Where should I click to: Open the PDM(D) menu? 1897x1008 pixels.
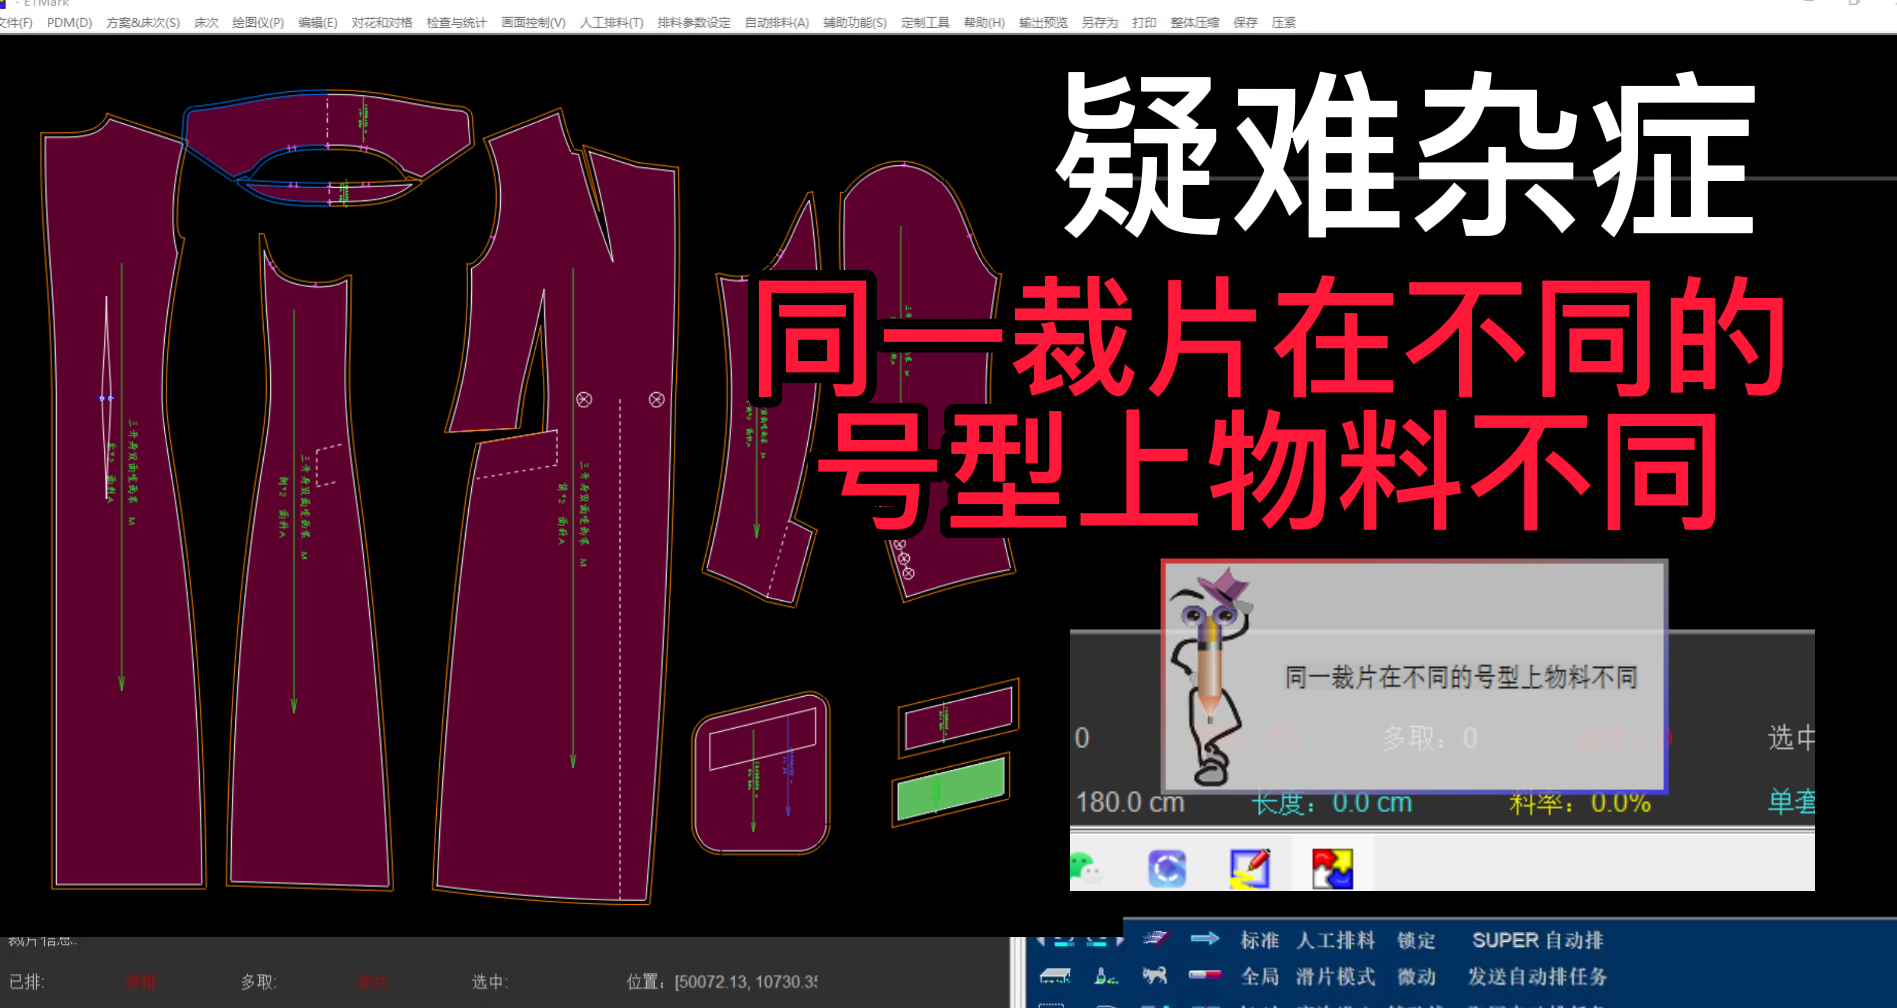pos(69,23)
